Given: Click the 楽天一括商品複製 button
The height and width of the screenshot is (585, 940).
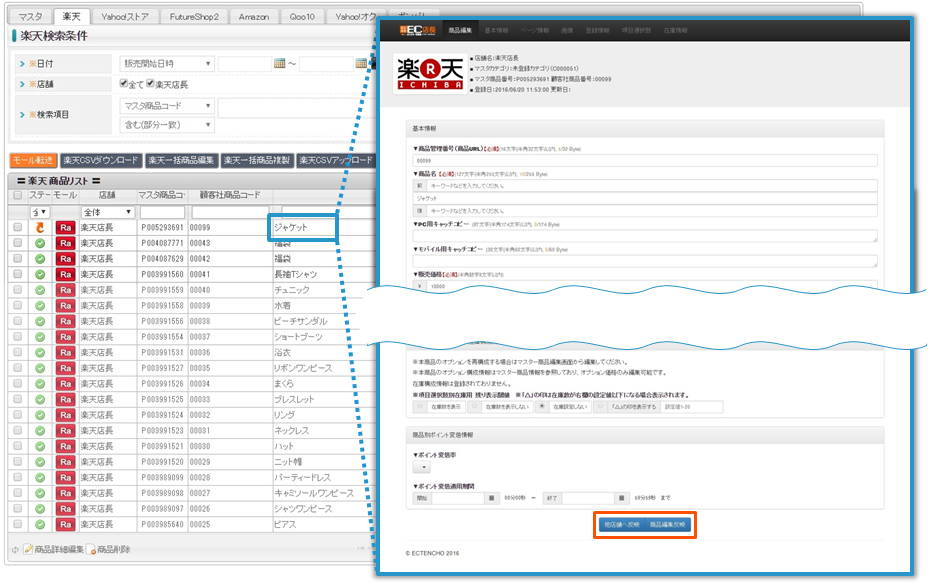Looking at the screenshot, I should point(257,161).
